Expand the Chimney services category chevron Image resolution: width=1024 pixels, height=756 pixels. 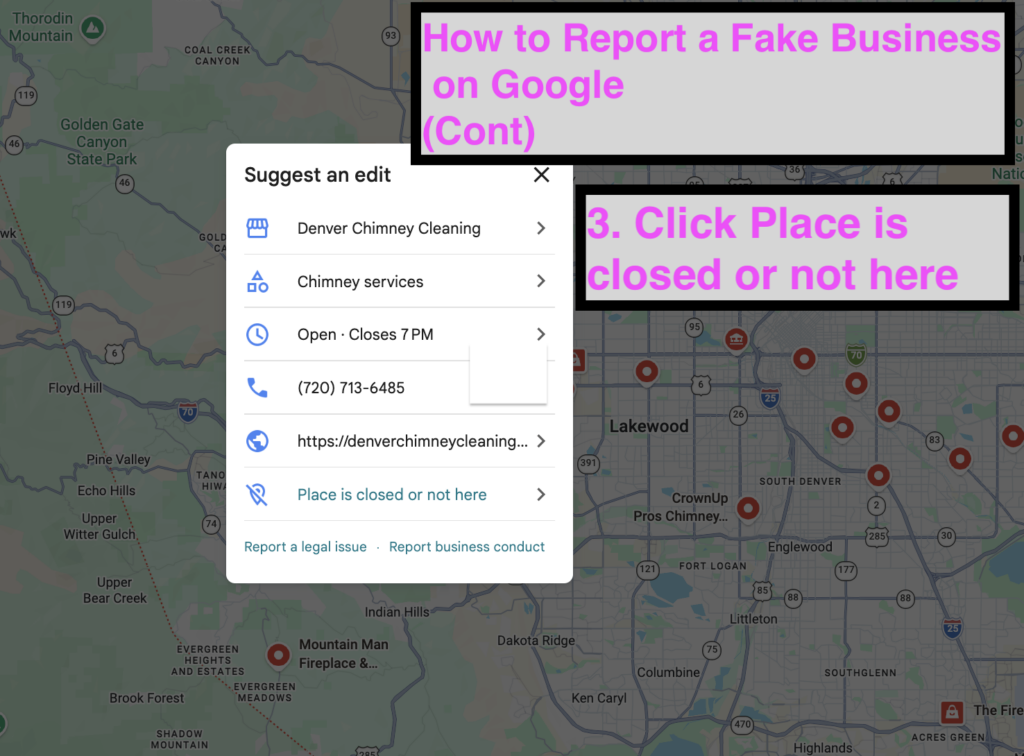(x=541, y=282)
